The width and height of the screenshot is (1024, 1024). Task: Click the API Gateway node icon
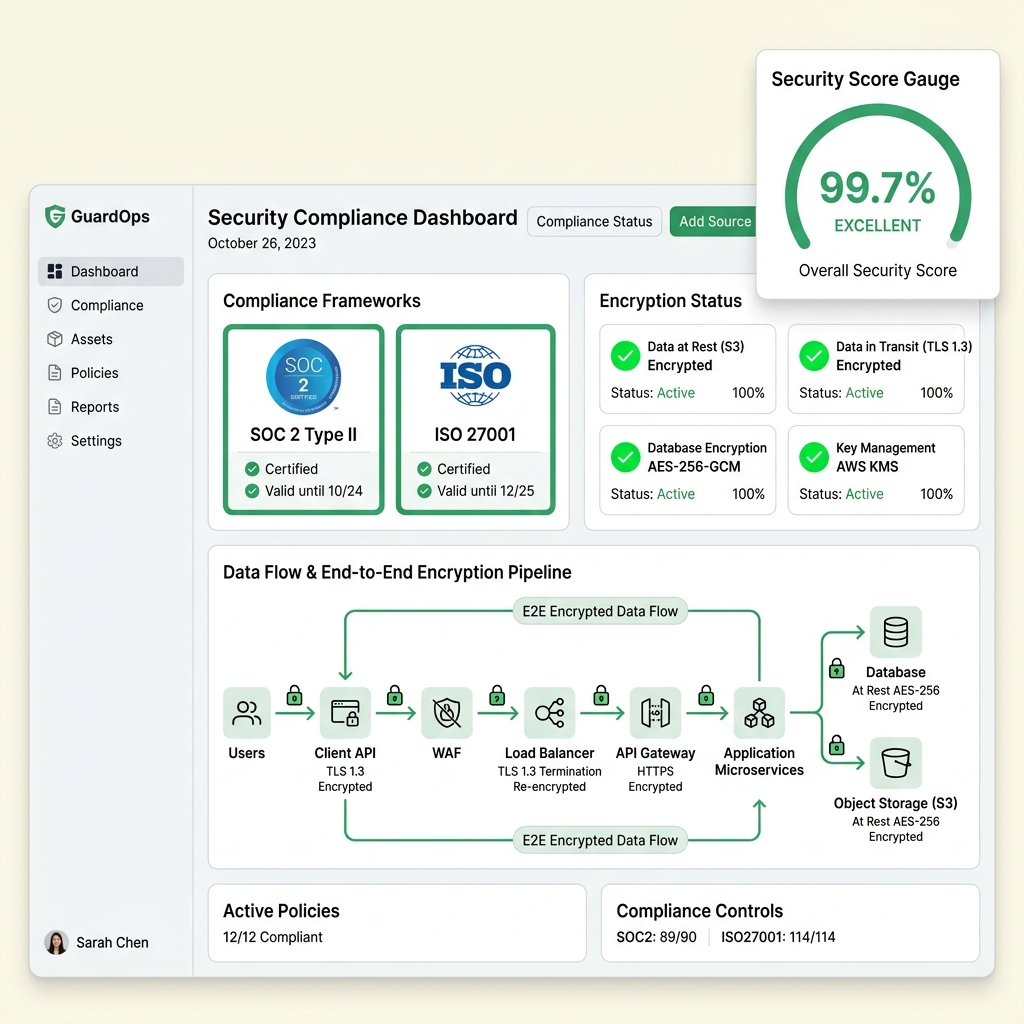[655, 712]
